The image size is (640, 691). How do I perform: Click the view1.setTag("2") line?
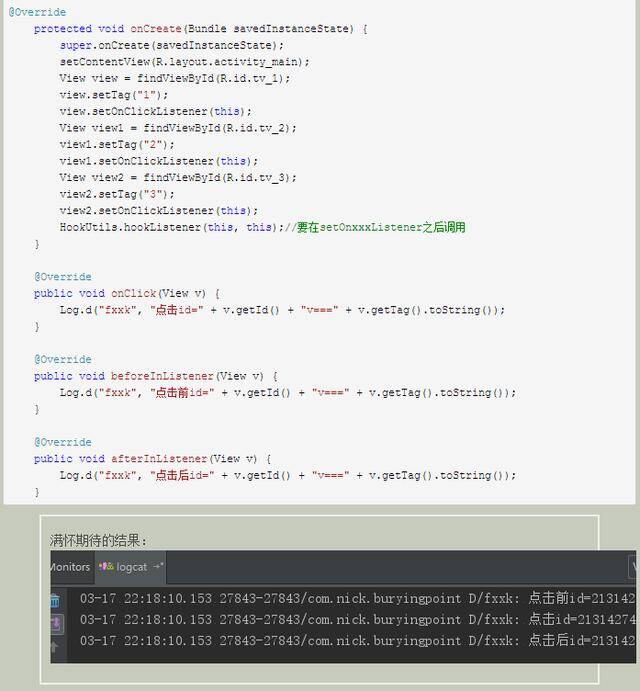pos(117,145)
